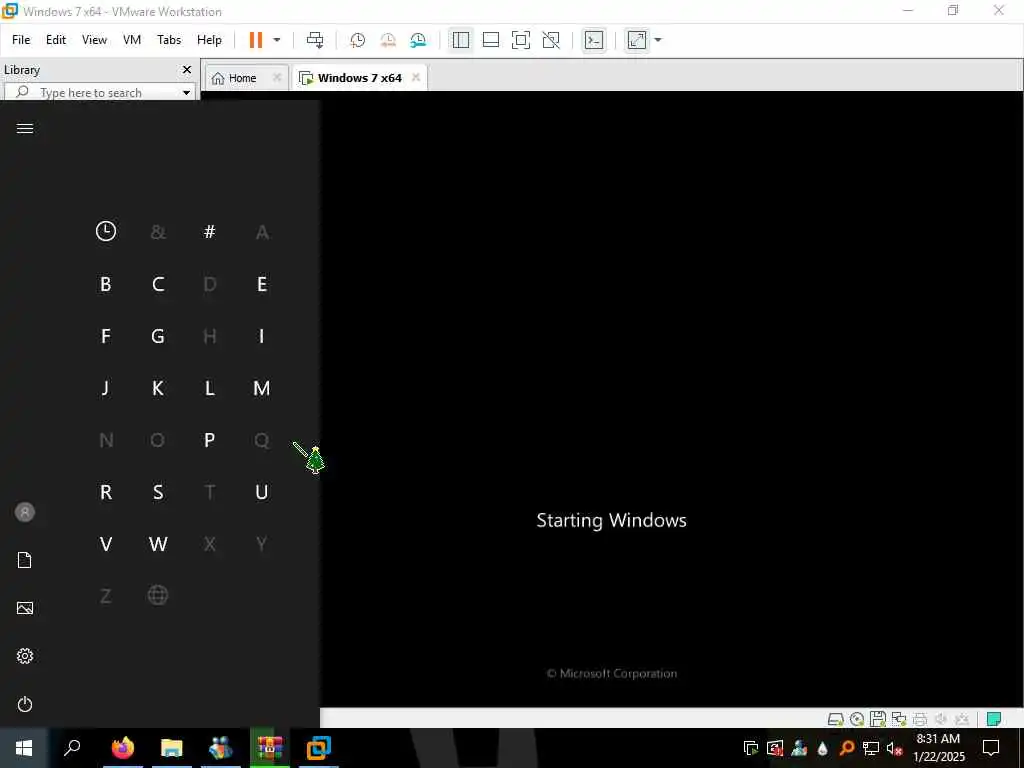Open the console view toolbar icon
This screenshot has width=1024, height=768.
click(594, 40)
